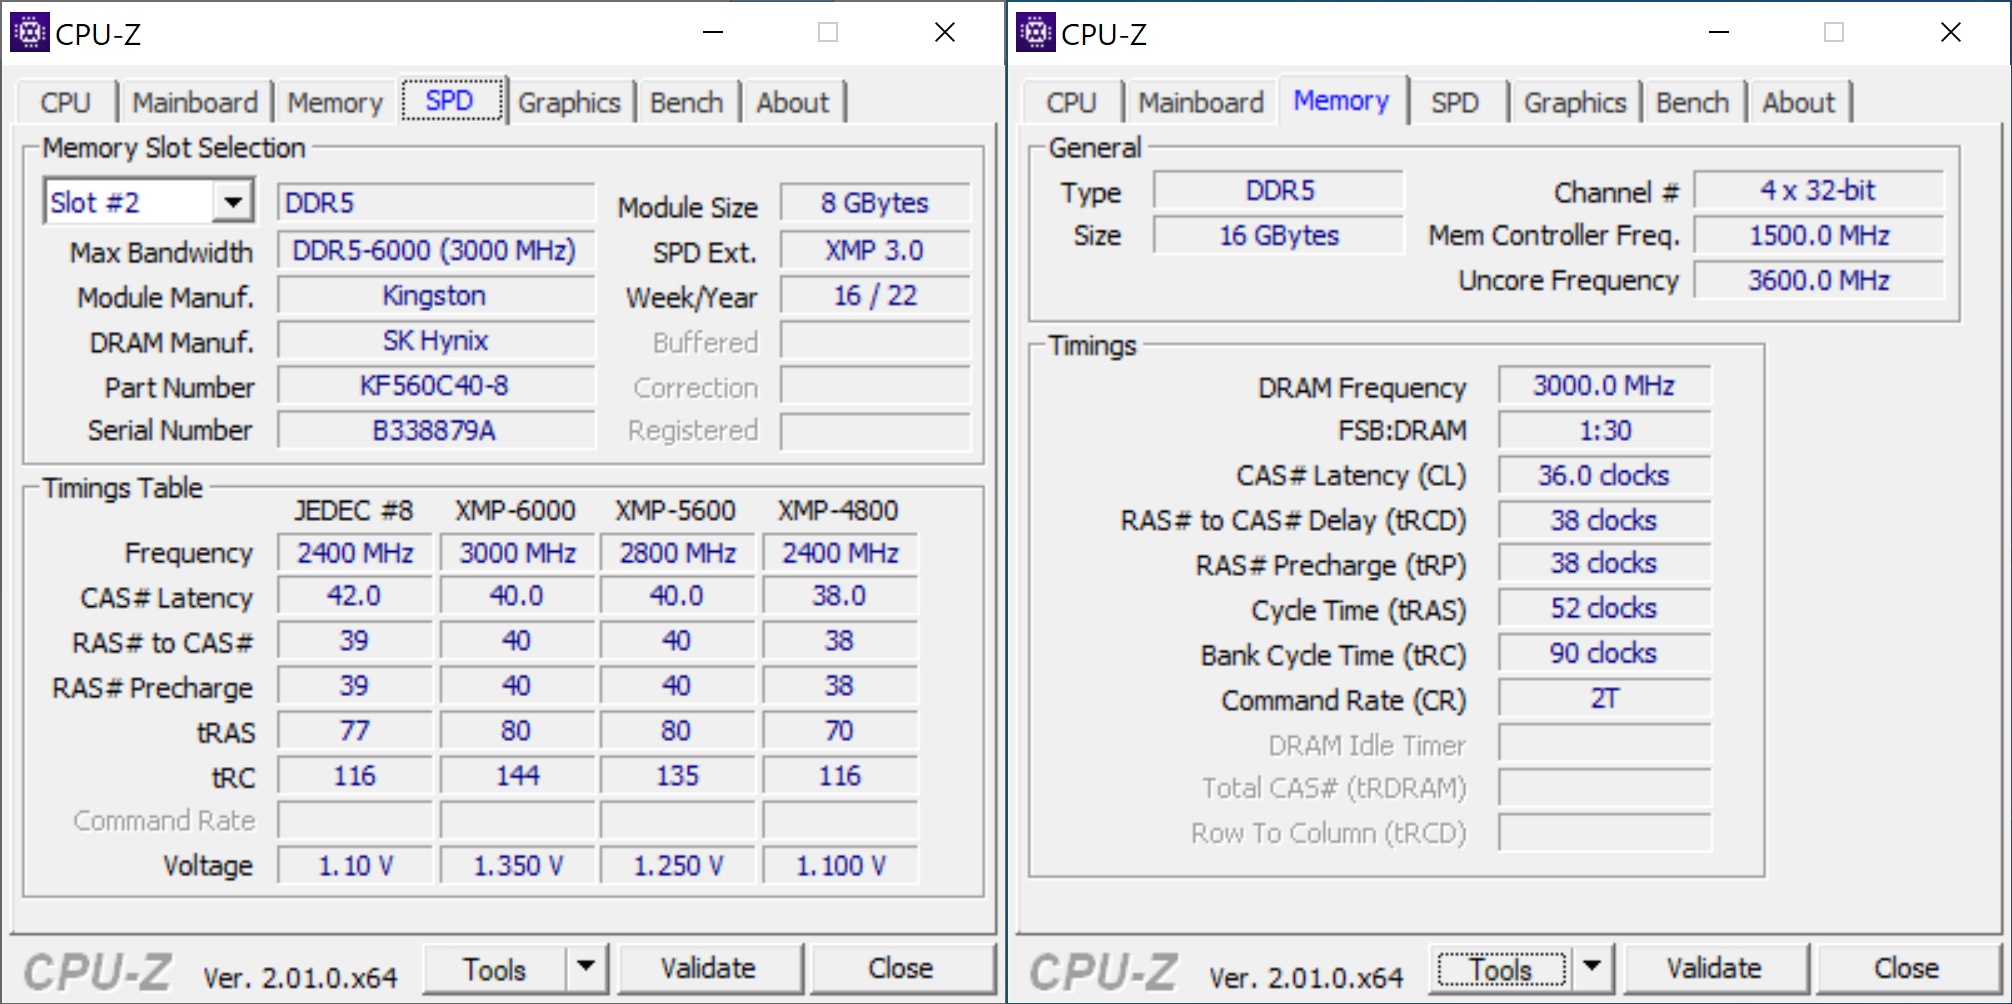Open the About tab in left window

tap(792, 103)
